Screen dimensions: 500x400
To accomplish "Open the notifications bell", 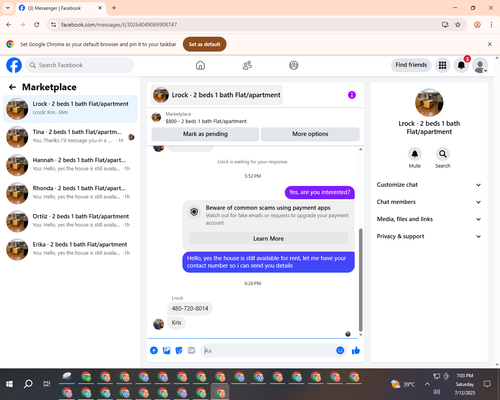I will [x=461, y=65].
